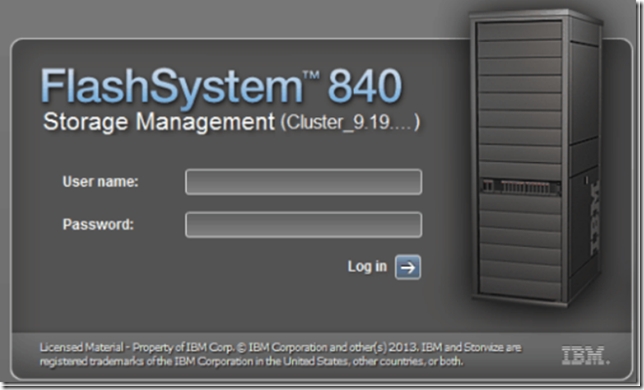Click the Licensed Material copyright notice
644x390 pixels.
pyautogui.click(x=281, y=354)
